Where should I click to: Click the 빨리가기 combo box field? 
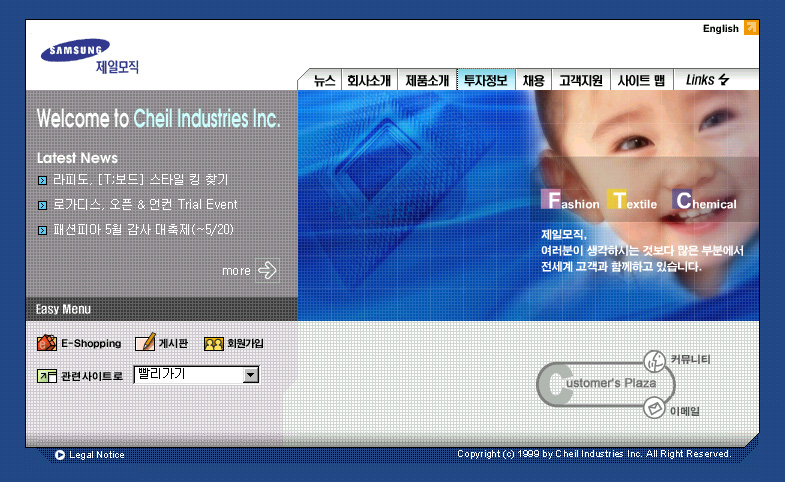tap(196, 375)
